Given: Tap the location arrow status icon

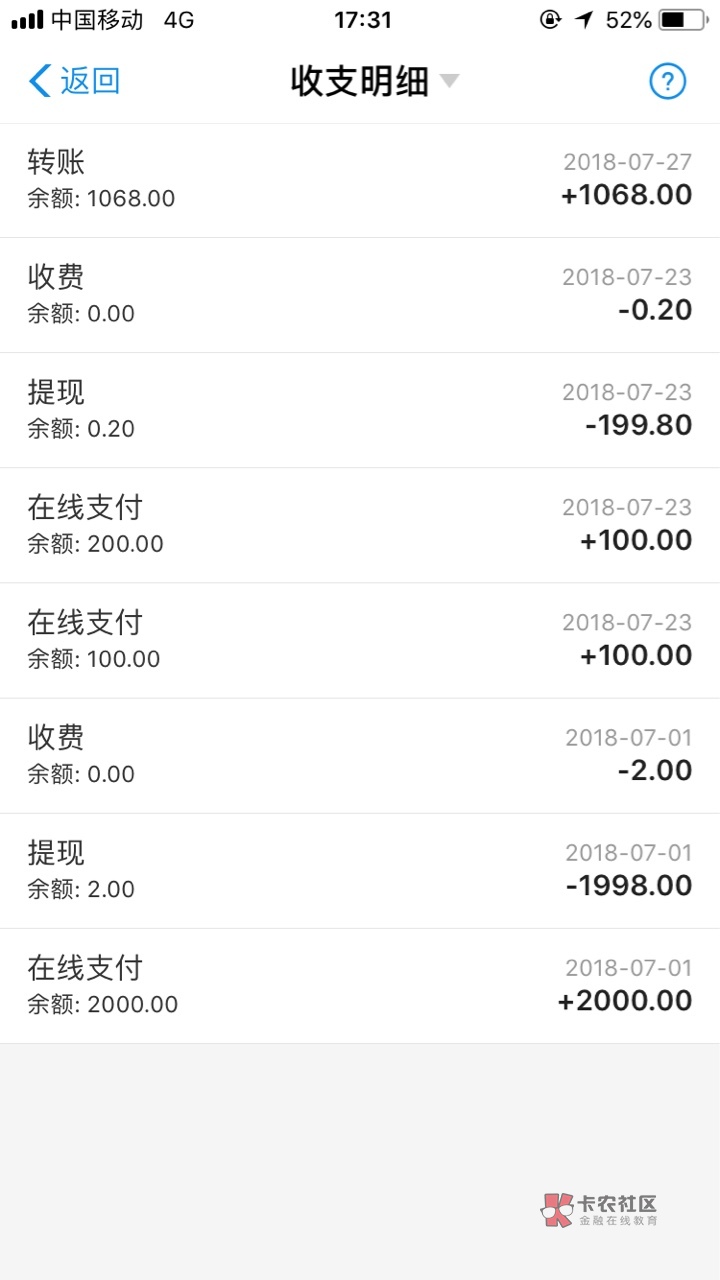Looking at the screenshot, I should pyautogui.click(x=584, y=19).
